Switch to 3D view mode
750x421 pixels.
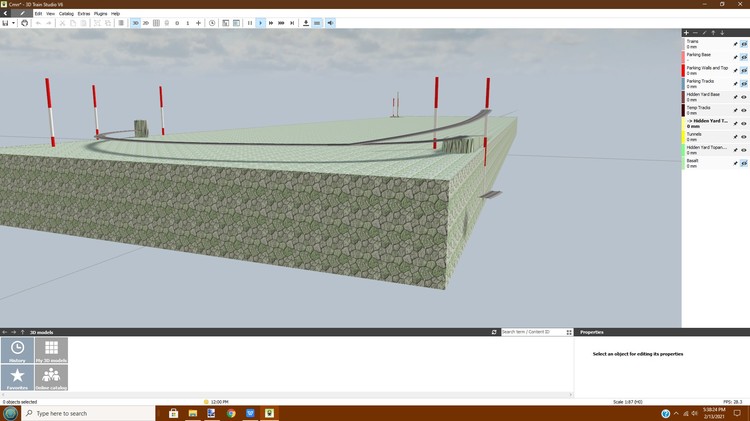point(135,22)
